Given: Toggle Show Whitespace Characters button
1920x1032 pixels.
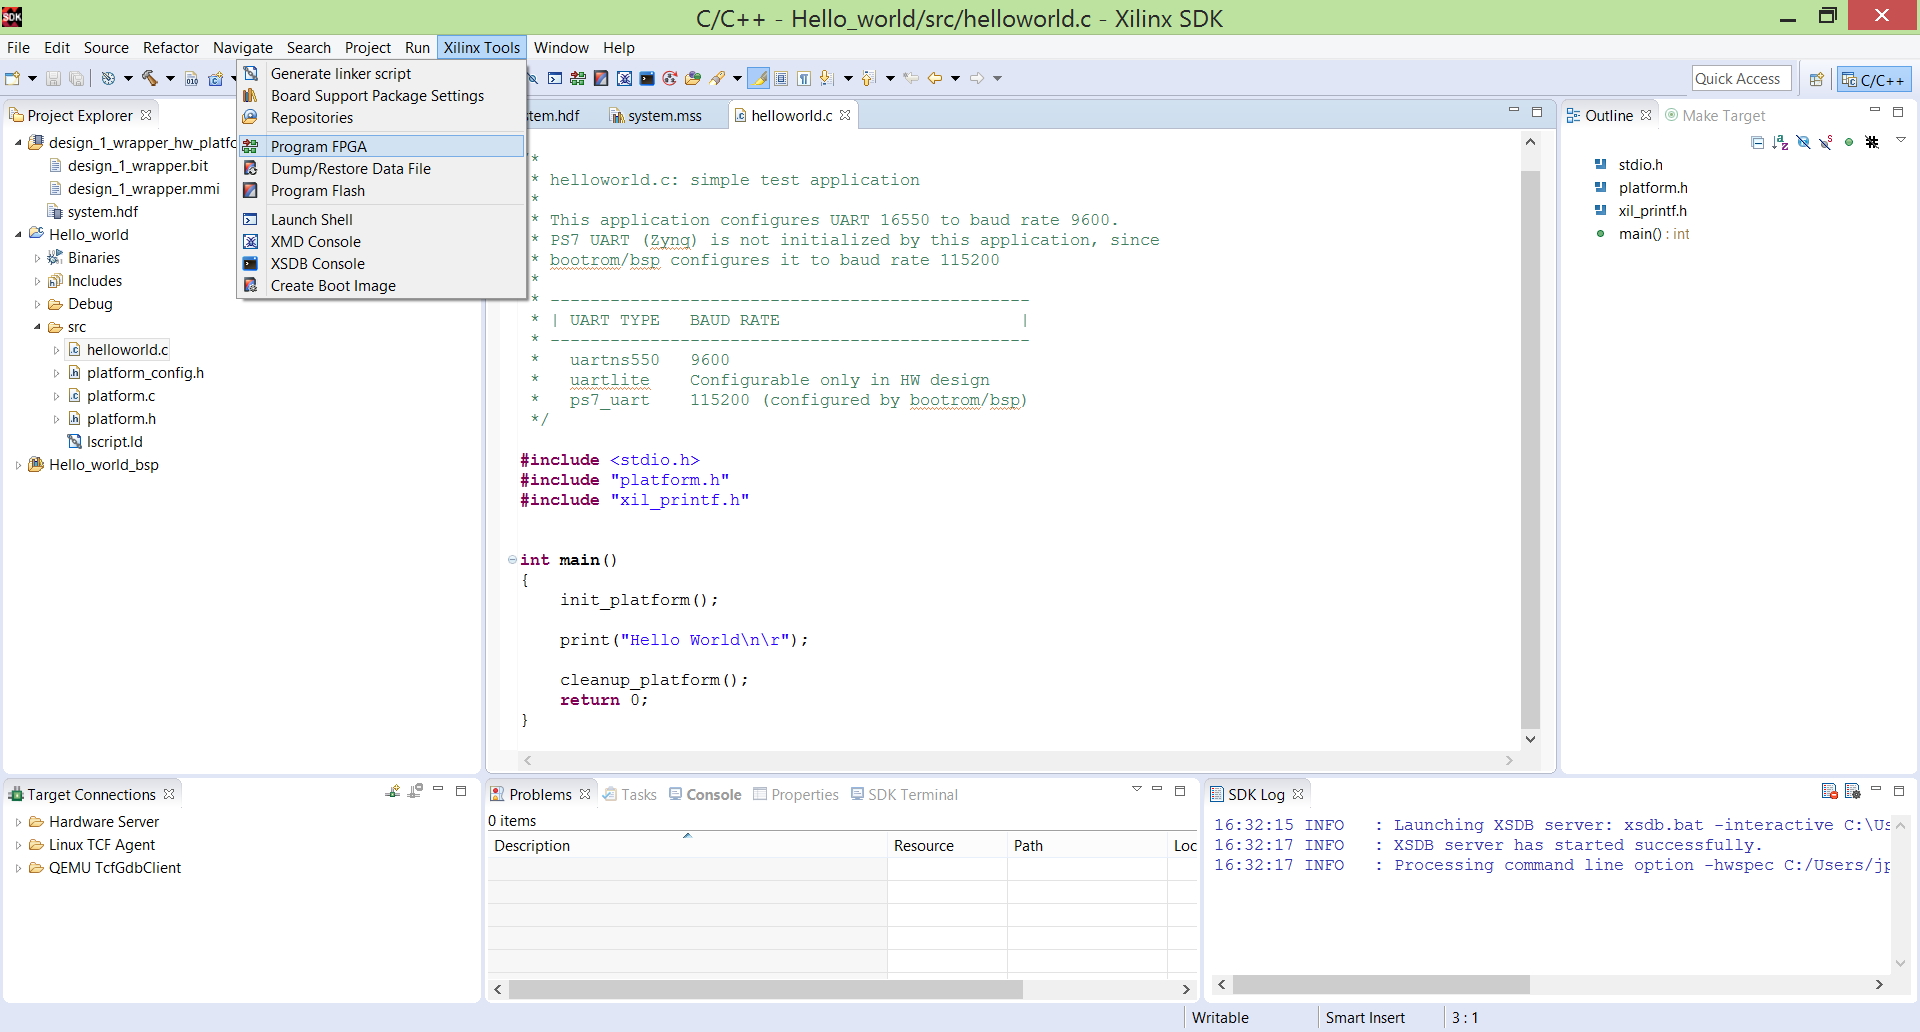Looking at the screenshot, I should pos(804,78).
